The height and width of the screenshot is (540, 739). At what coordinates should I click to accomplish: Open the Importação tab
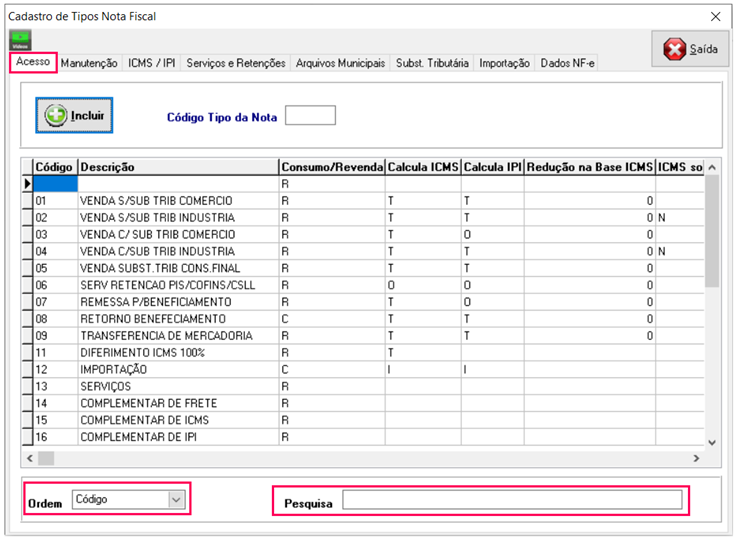click(x=504, y=63)
